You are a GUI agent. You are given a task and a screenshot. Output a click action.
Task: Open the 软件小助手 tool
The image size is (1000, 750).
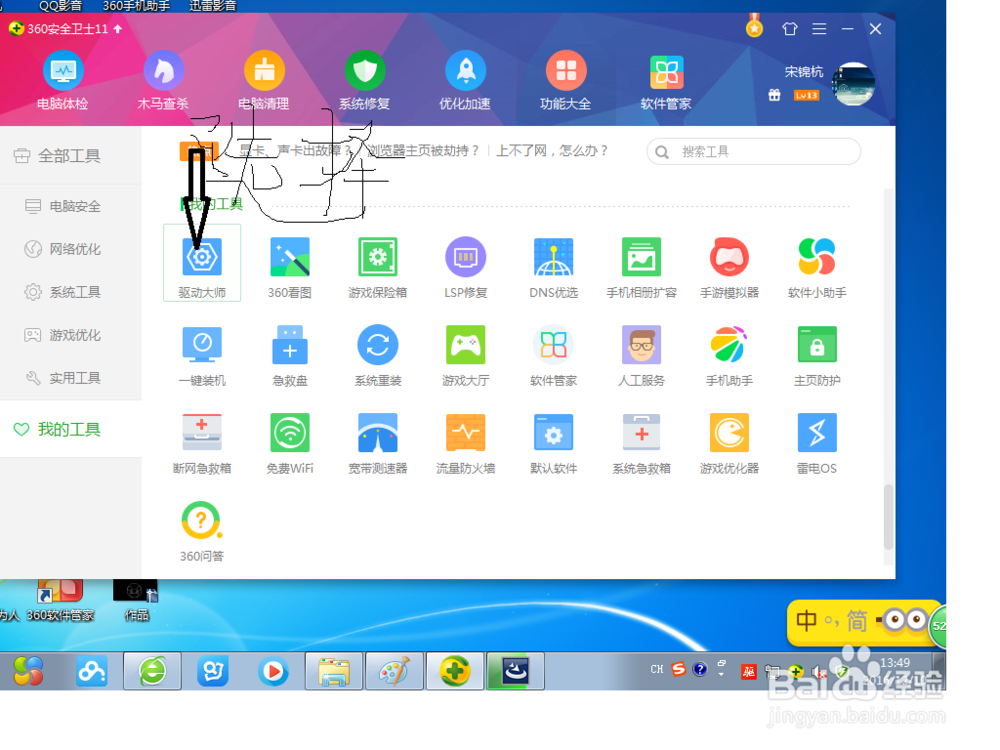point(817,268)
